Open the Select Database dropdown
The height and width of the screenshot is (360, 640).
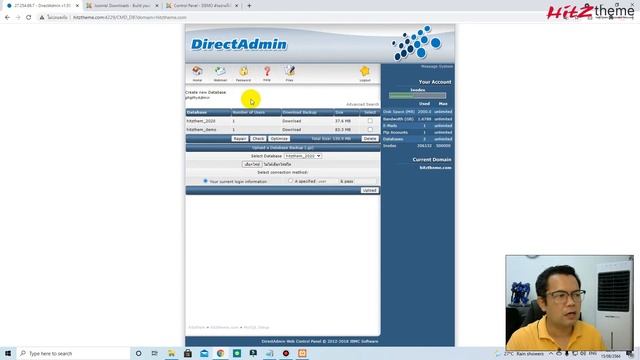(303, 156)
